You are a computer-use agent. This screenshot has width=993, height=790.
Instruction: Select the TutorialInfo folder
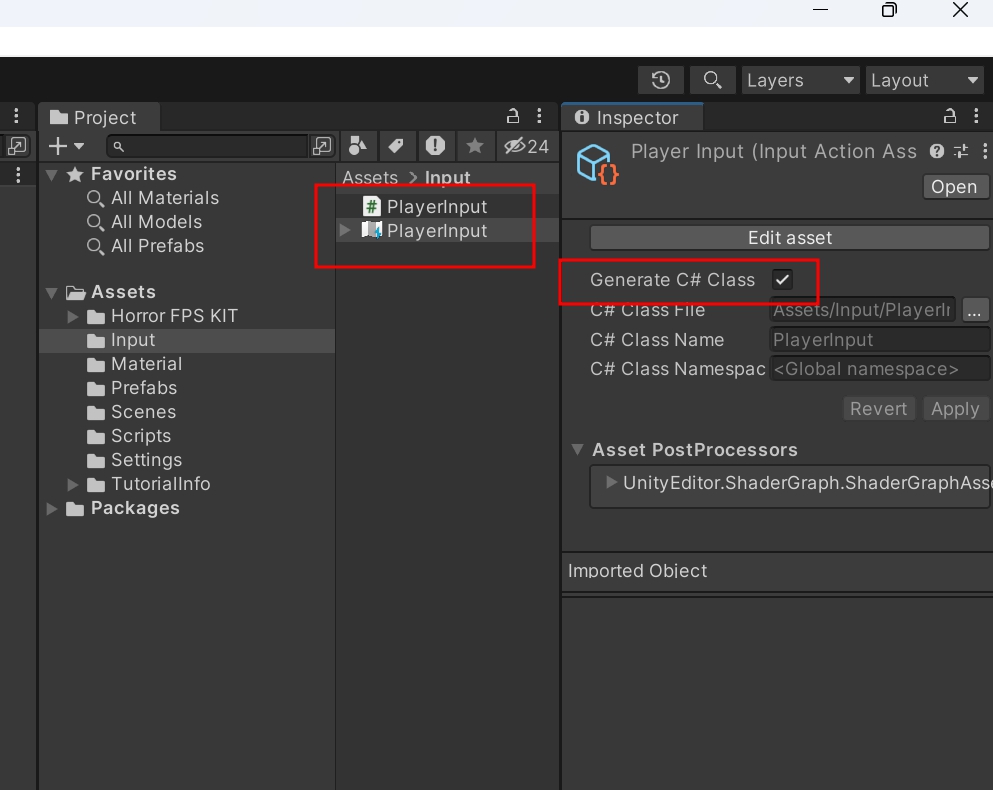pyautogui.click(x=160, y=485)
